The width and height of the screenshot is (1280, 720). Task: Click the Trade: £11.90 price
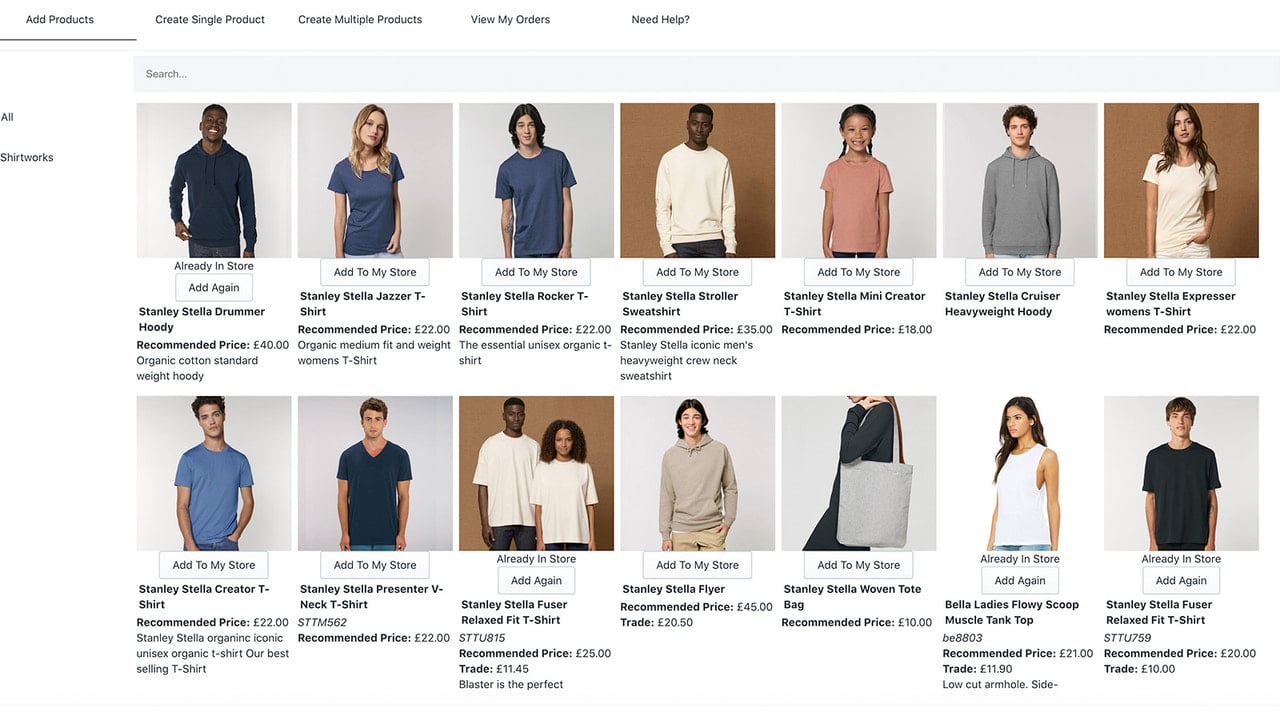click(x=978, y=669)
